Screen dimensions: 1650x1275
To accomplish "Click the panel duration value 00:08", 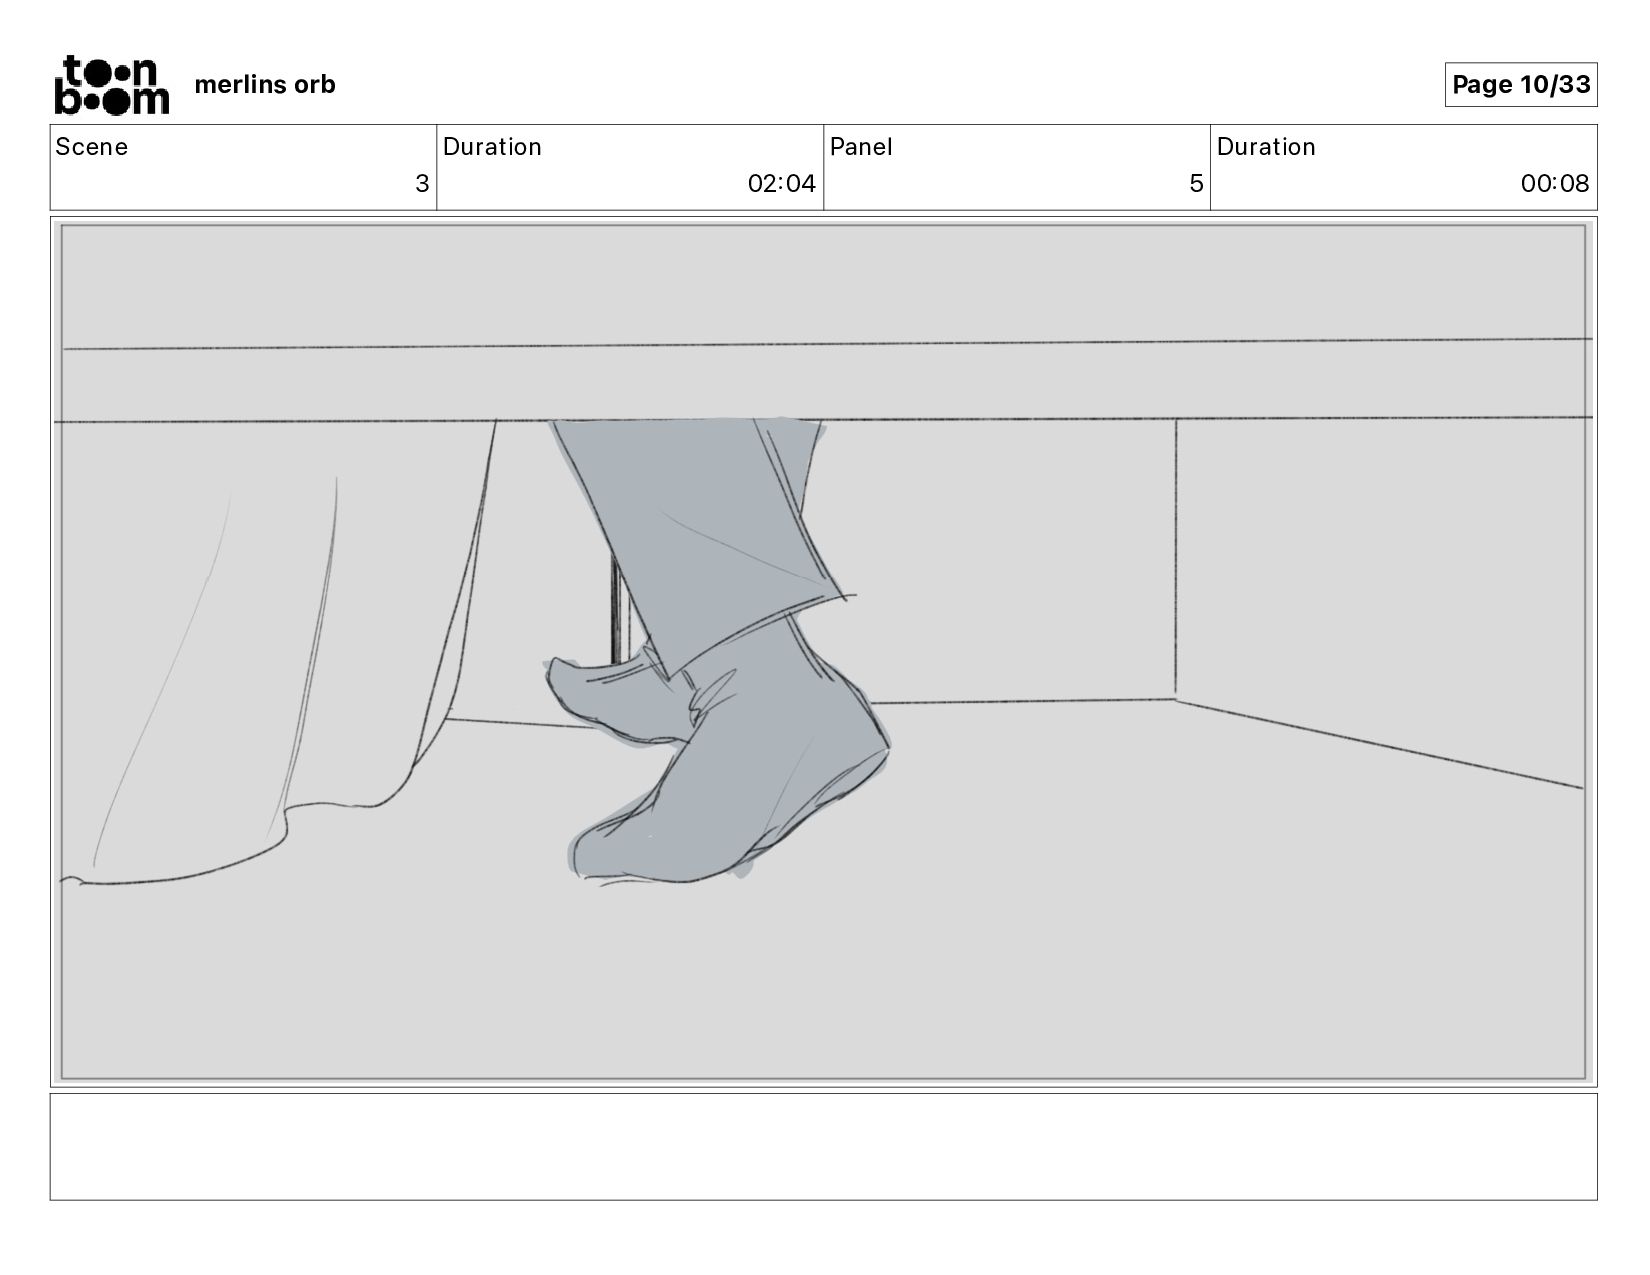I will 1555,184.
